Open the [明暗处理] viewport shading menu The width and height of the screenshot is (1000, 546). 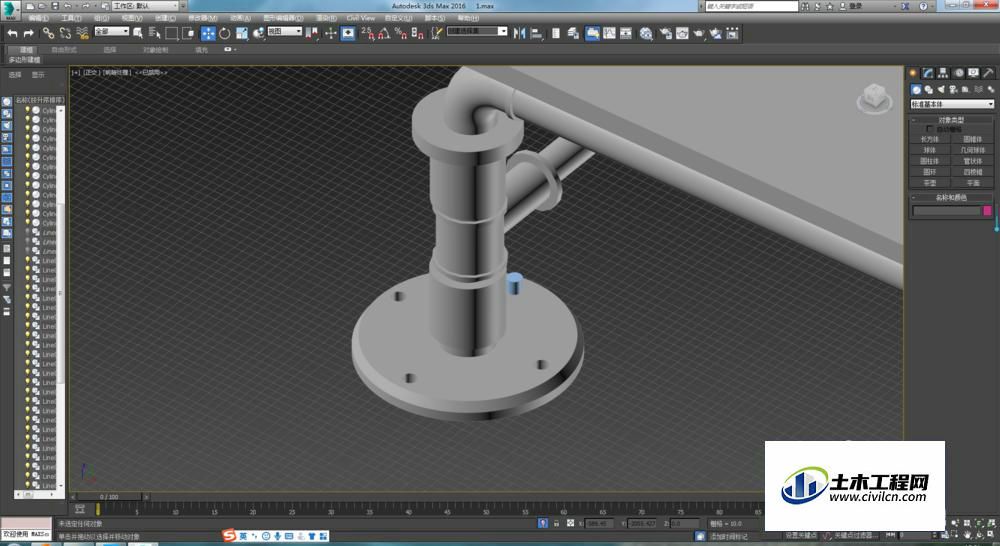[117, 73]
